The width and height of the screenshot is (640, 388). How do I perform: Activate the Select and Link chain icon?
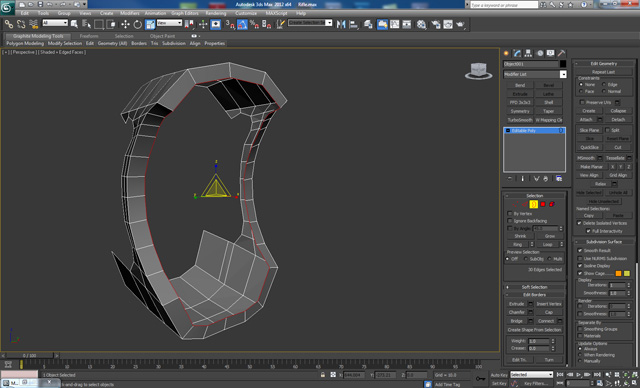(x=9, y=24)
